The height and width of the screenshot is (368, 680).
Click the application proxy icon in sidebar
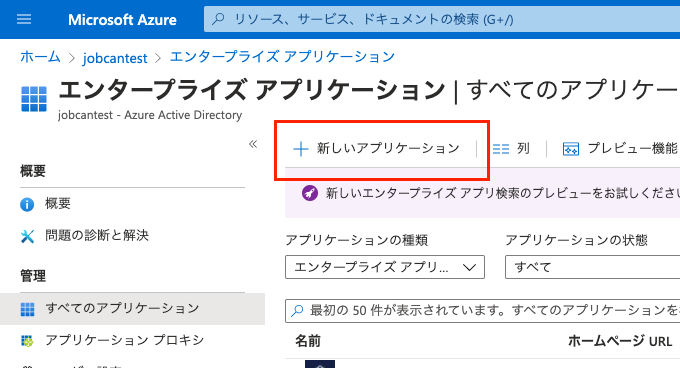[x=27, y=341]
